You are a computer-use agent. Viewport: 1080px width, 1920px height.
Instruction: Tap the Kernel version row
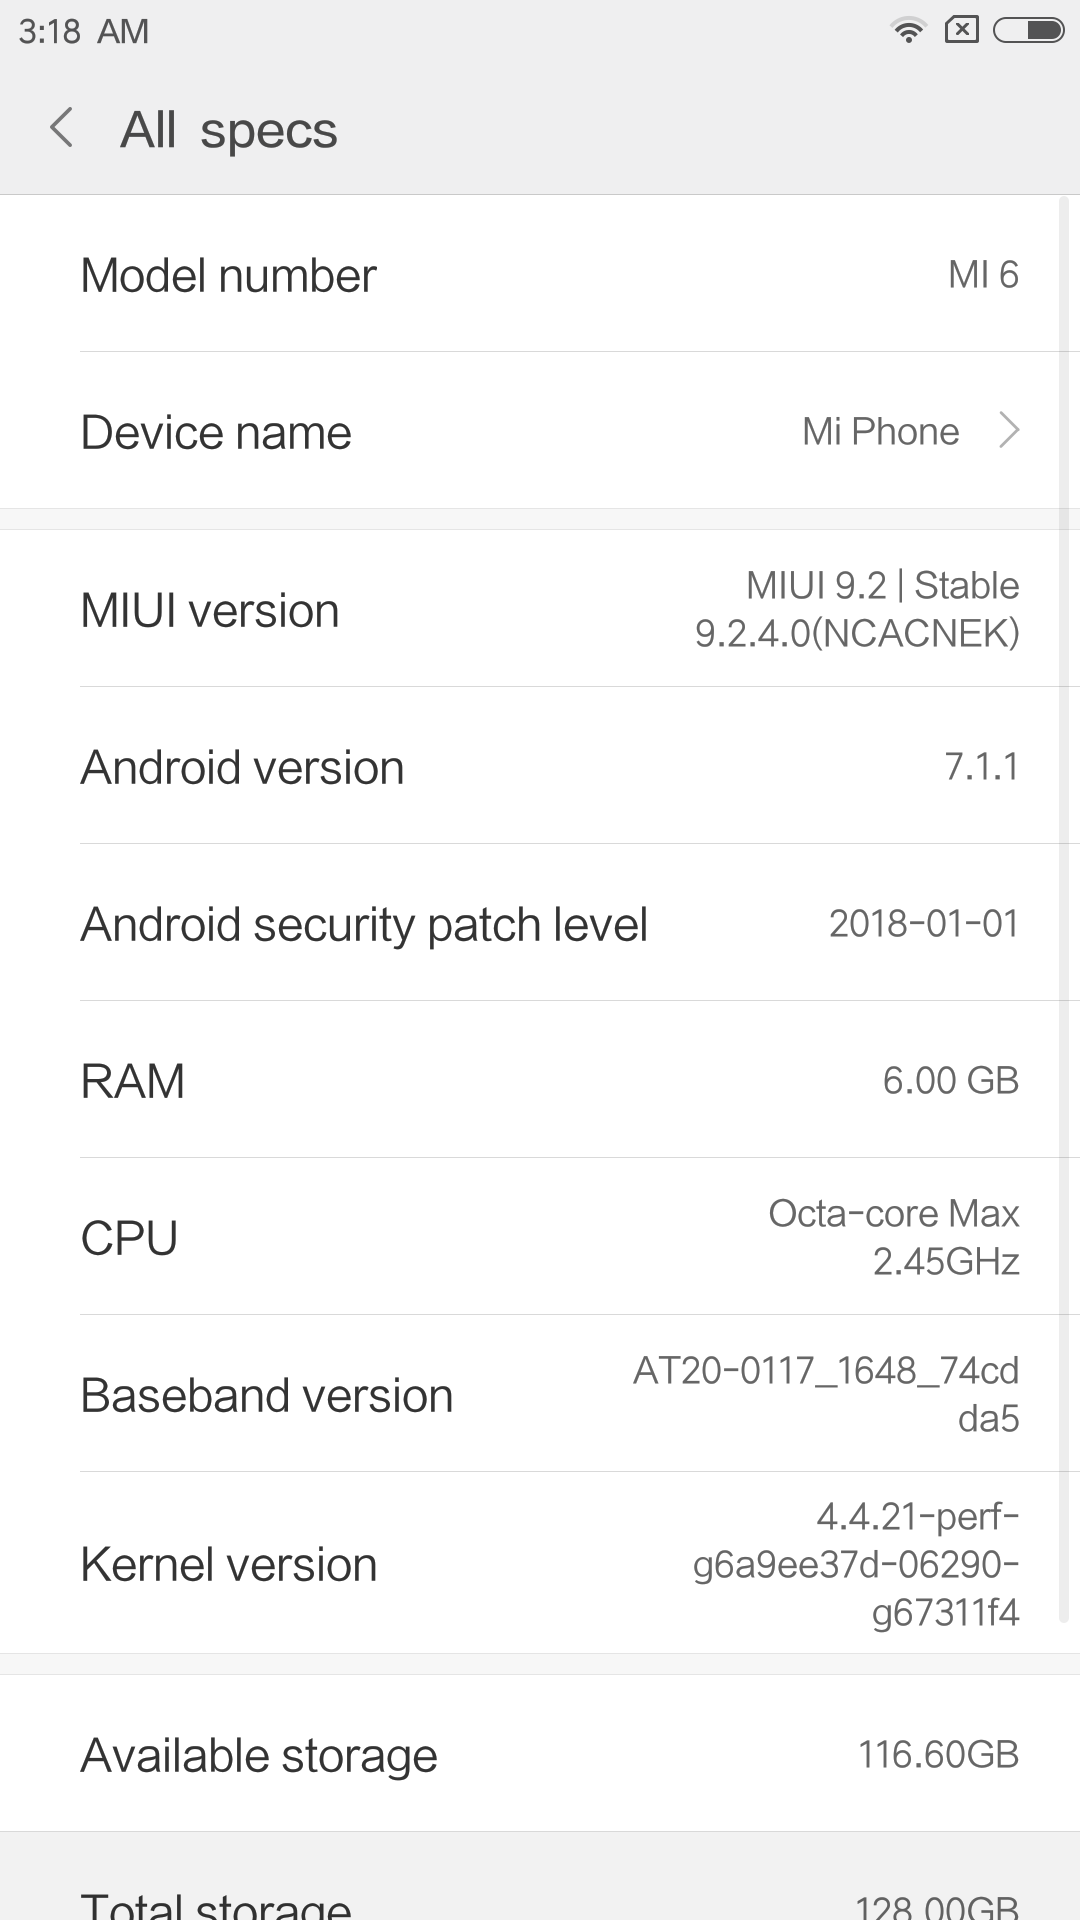[540, 1564]
